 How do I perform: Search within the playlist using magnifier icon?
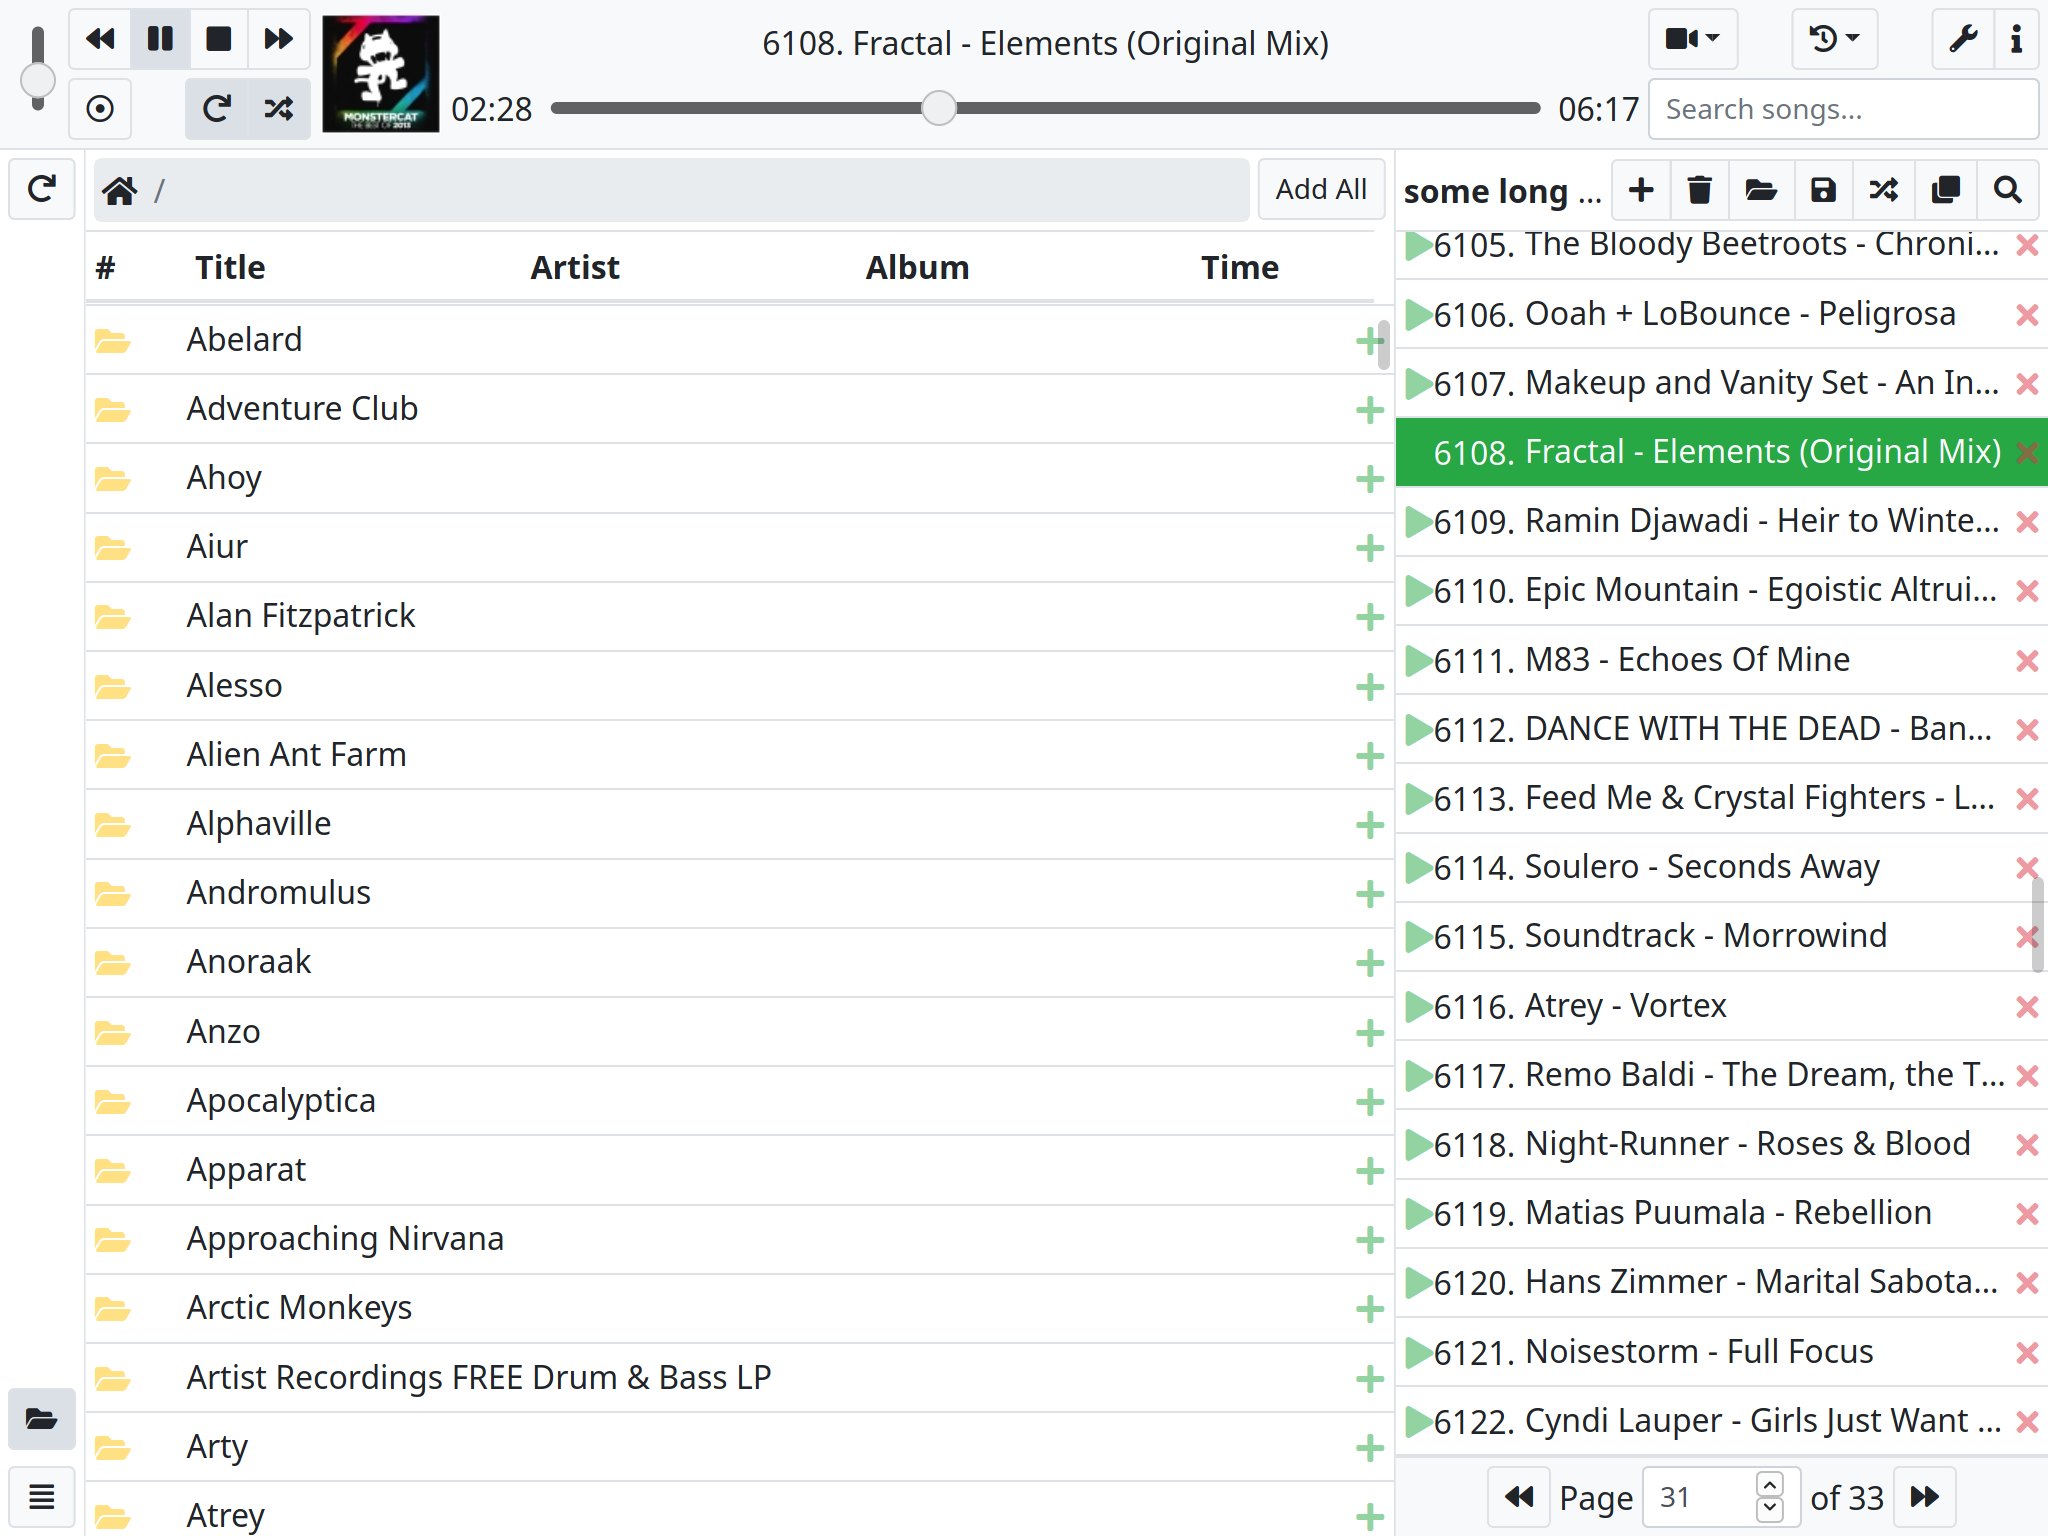tap(2007, 190)
